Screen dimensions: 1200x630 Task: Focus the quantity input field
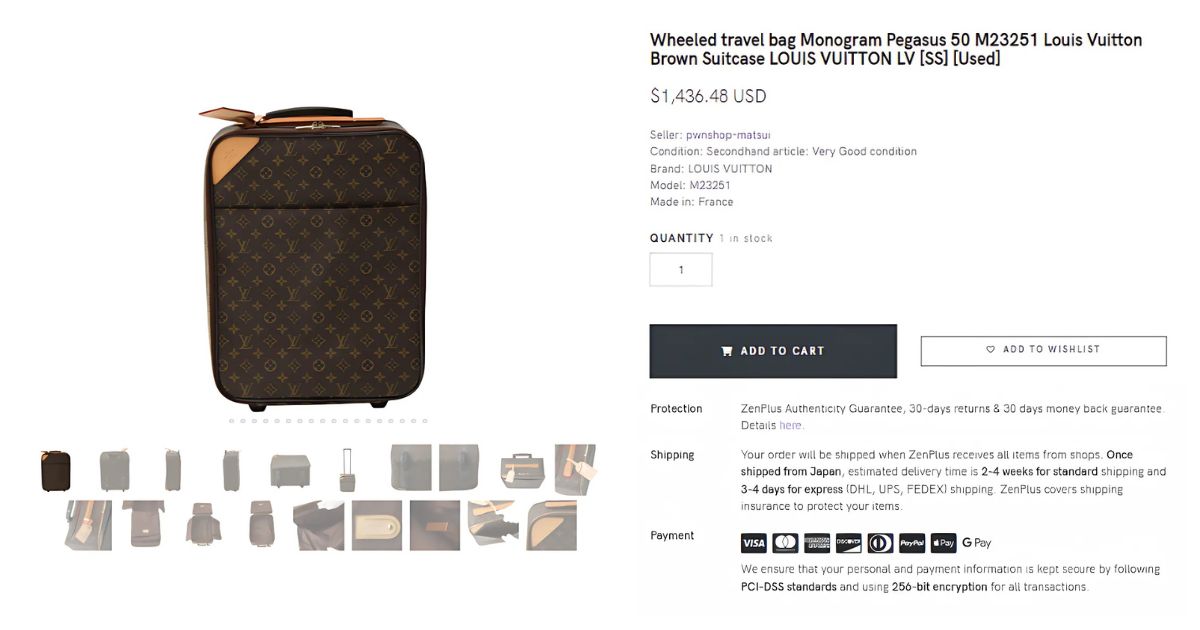[x=681, y=270]
